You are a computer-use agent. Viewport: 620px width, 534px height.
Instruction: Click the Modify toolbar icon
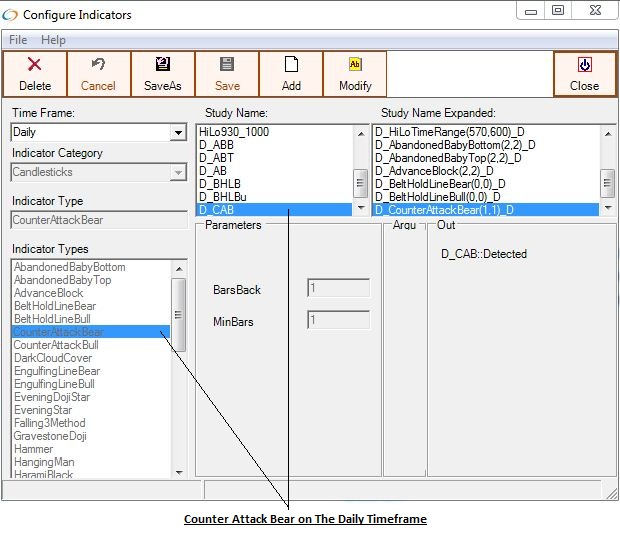[x=355, y=65]
